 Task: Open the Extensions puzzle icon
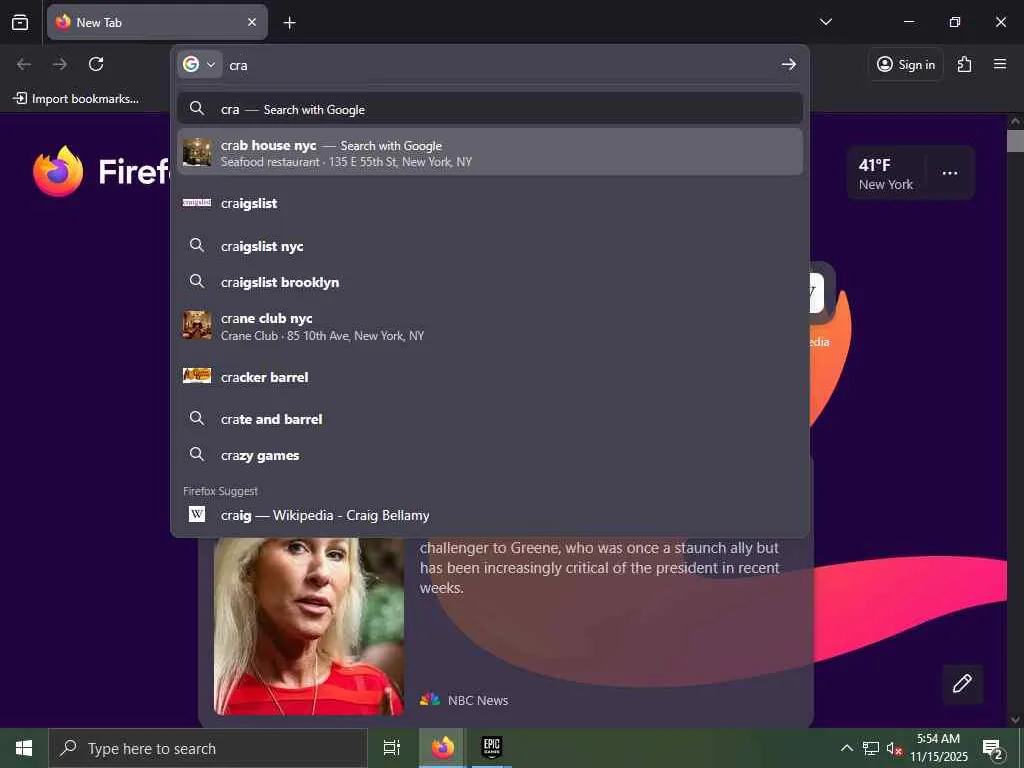964,64
